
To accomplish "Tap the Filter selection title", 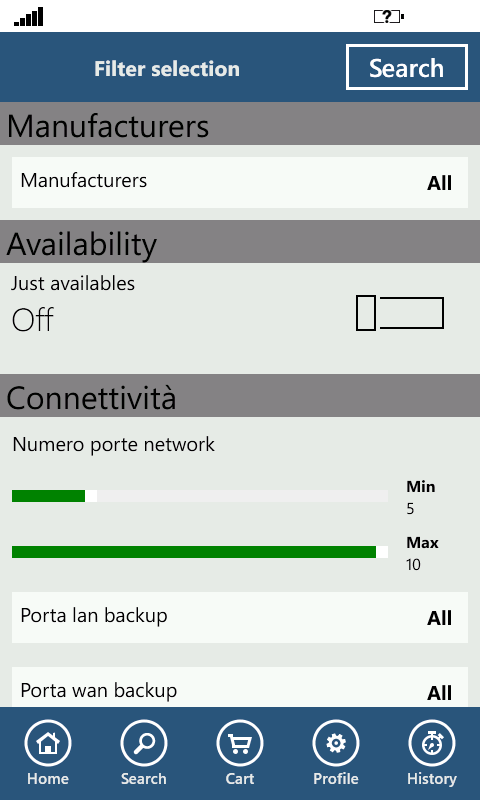I will click(x=167, y=69).
